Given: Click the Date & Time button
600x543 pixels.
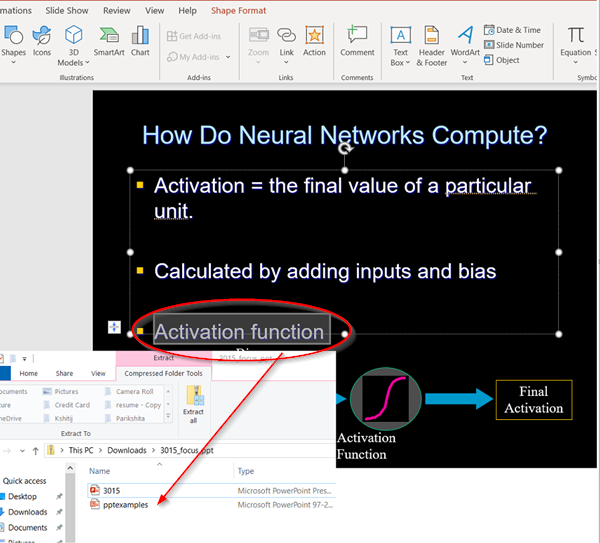Looking at the screenshot, I should click(x=512, y=30).
